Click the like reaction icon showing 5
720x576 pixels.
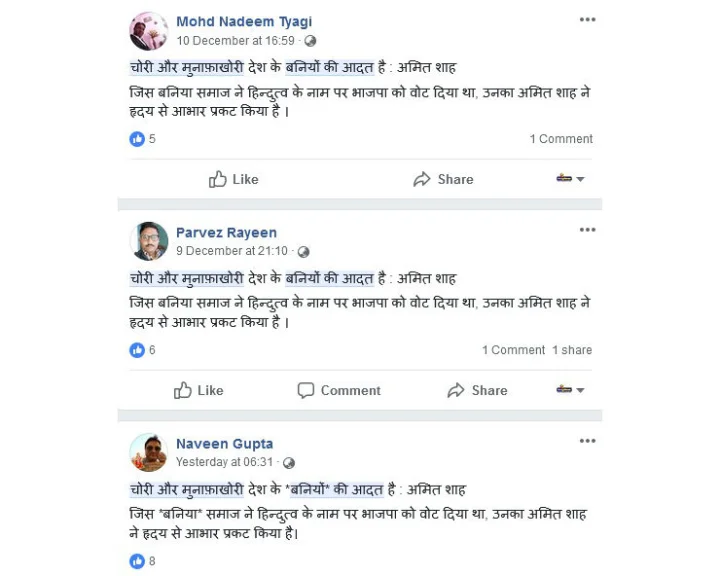[x=137, y=139]
